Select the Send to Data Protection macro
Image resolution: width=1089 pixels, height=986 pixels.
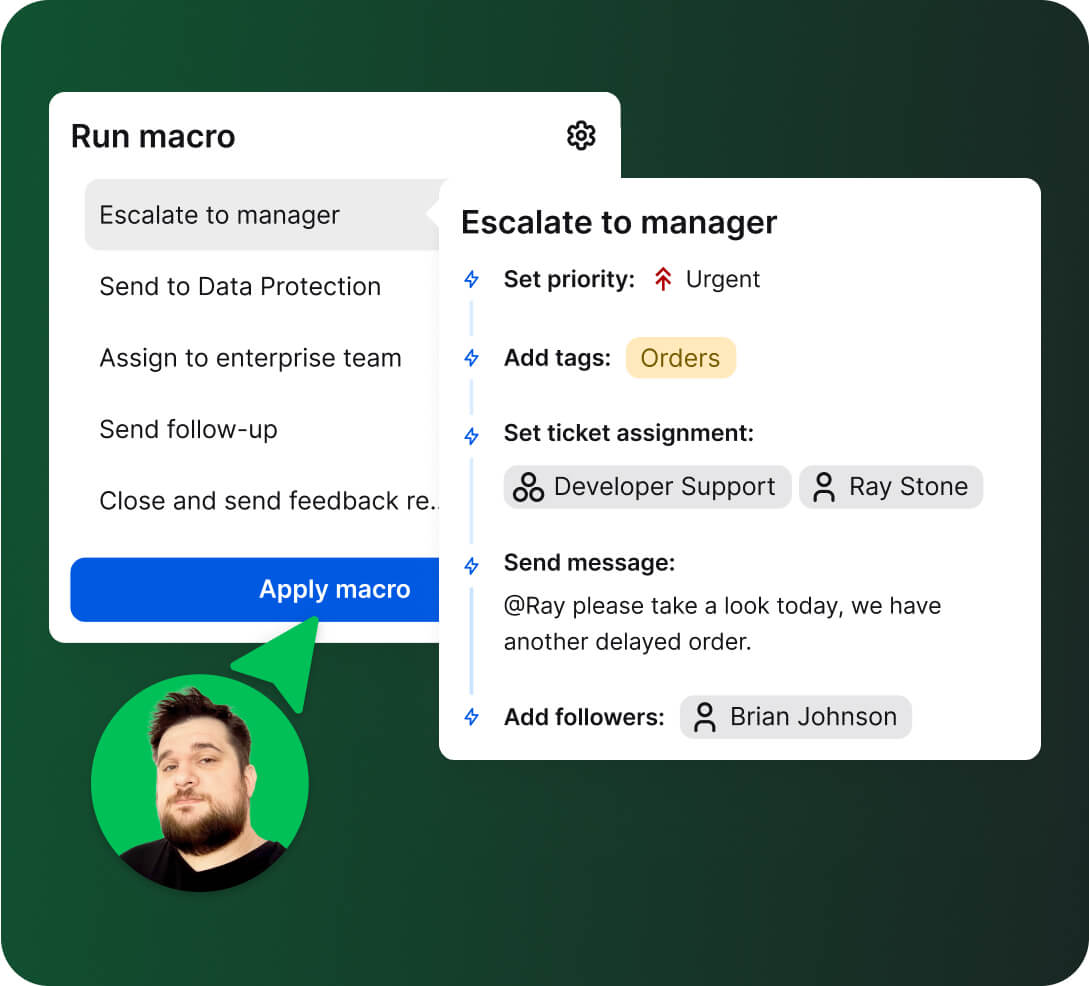point(240,287)
